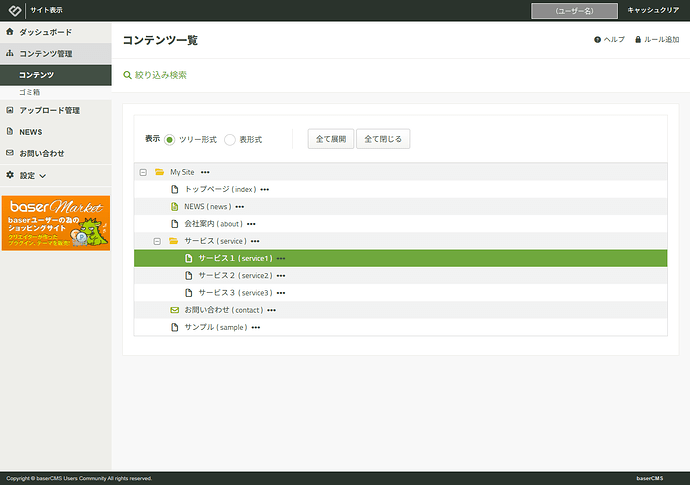Open サービス１ options dots menu
The image size is (690, 485).
pyautogui.click(x=281, y=258)
